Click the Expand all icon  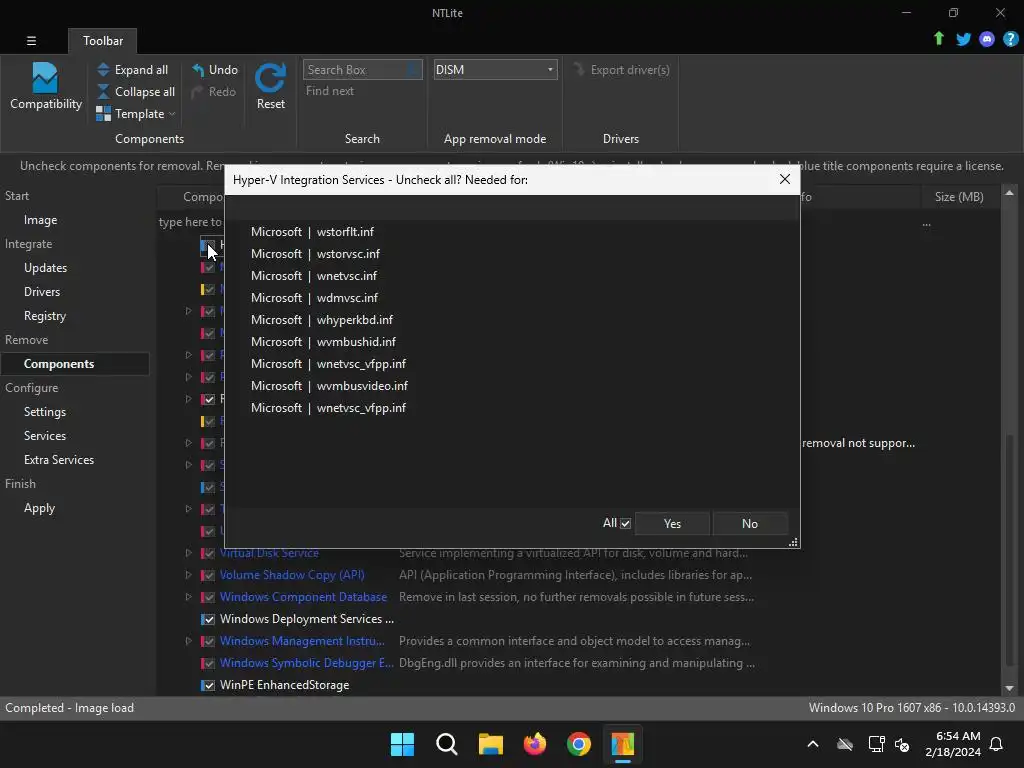coord(103,69)
